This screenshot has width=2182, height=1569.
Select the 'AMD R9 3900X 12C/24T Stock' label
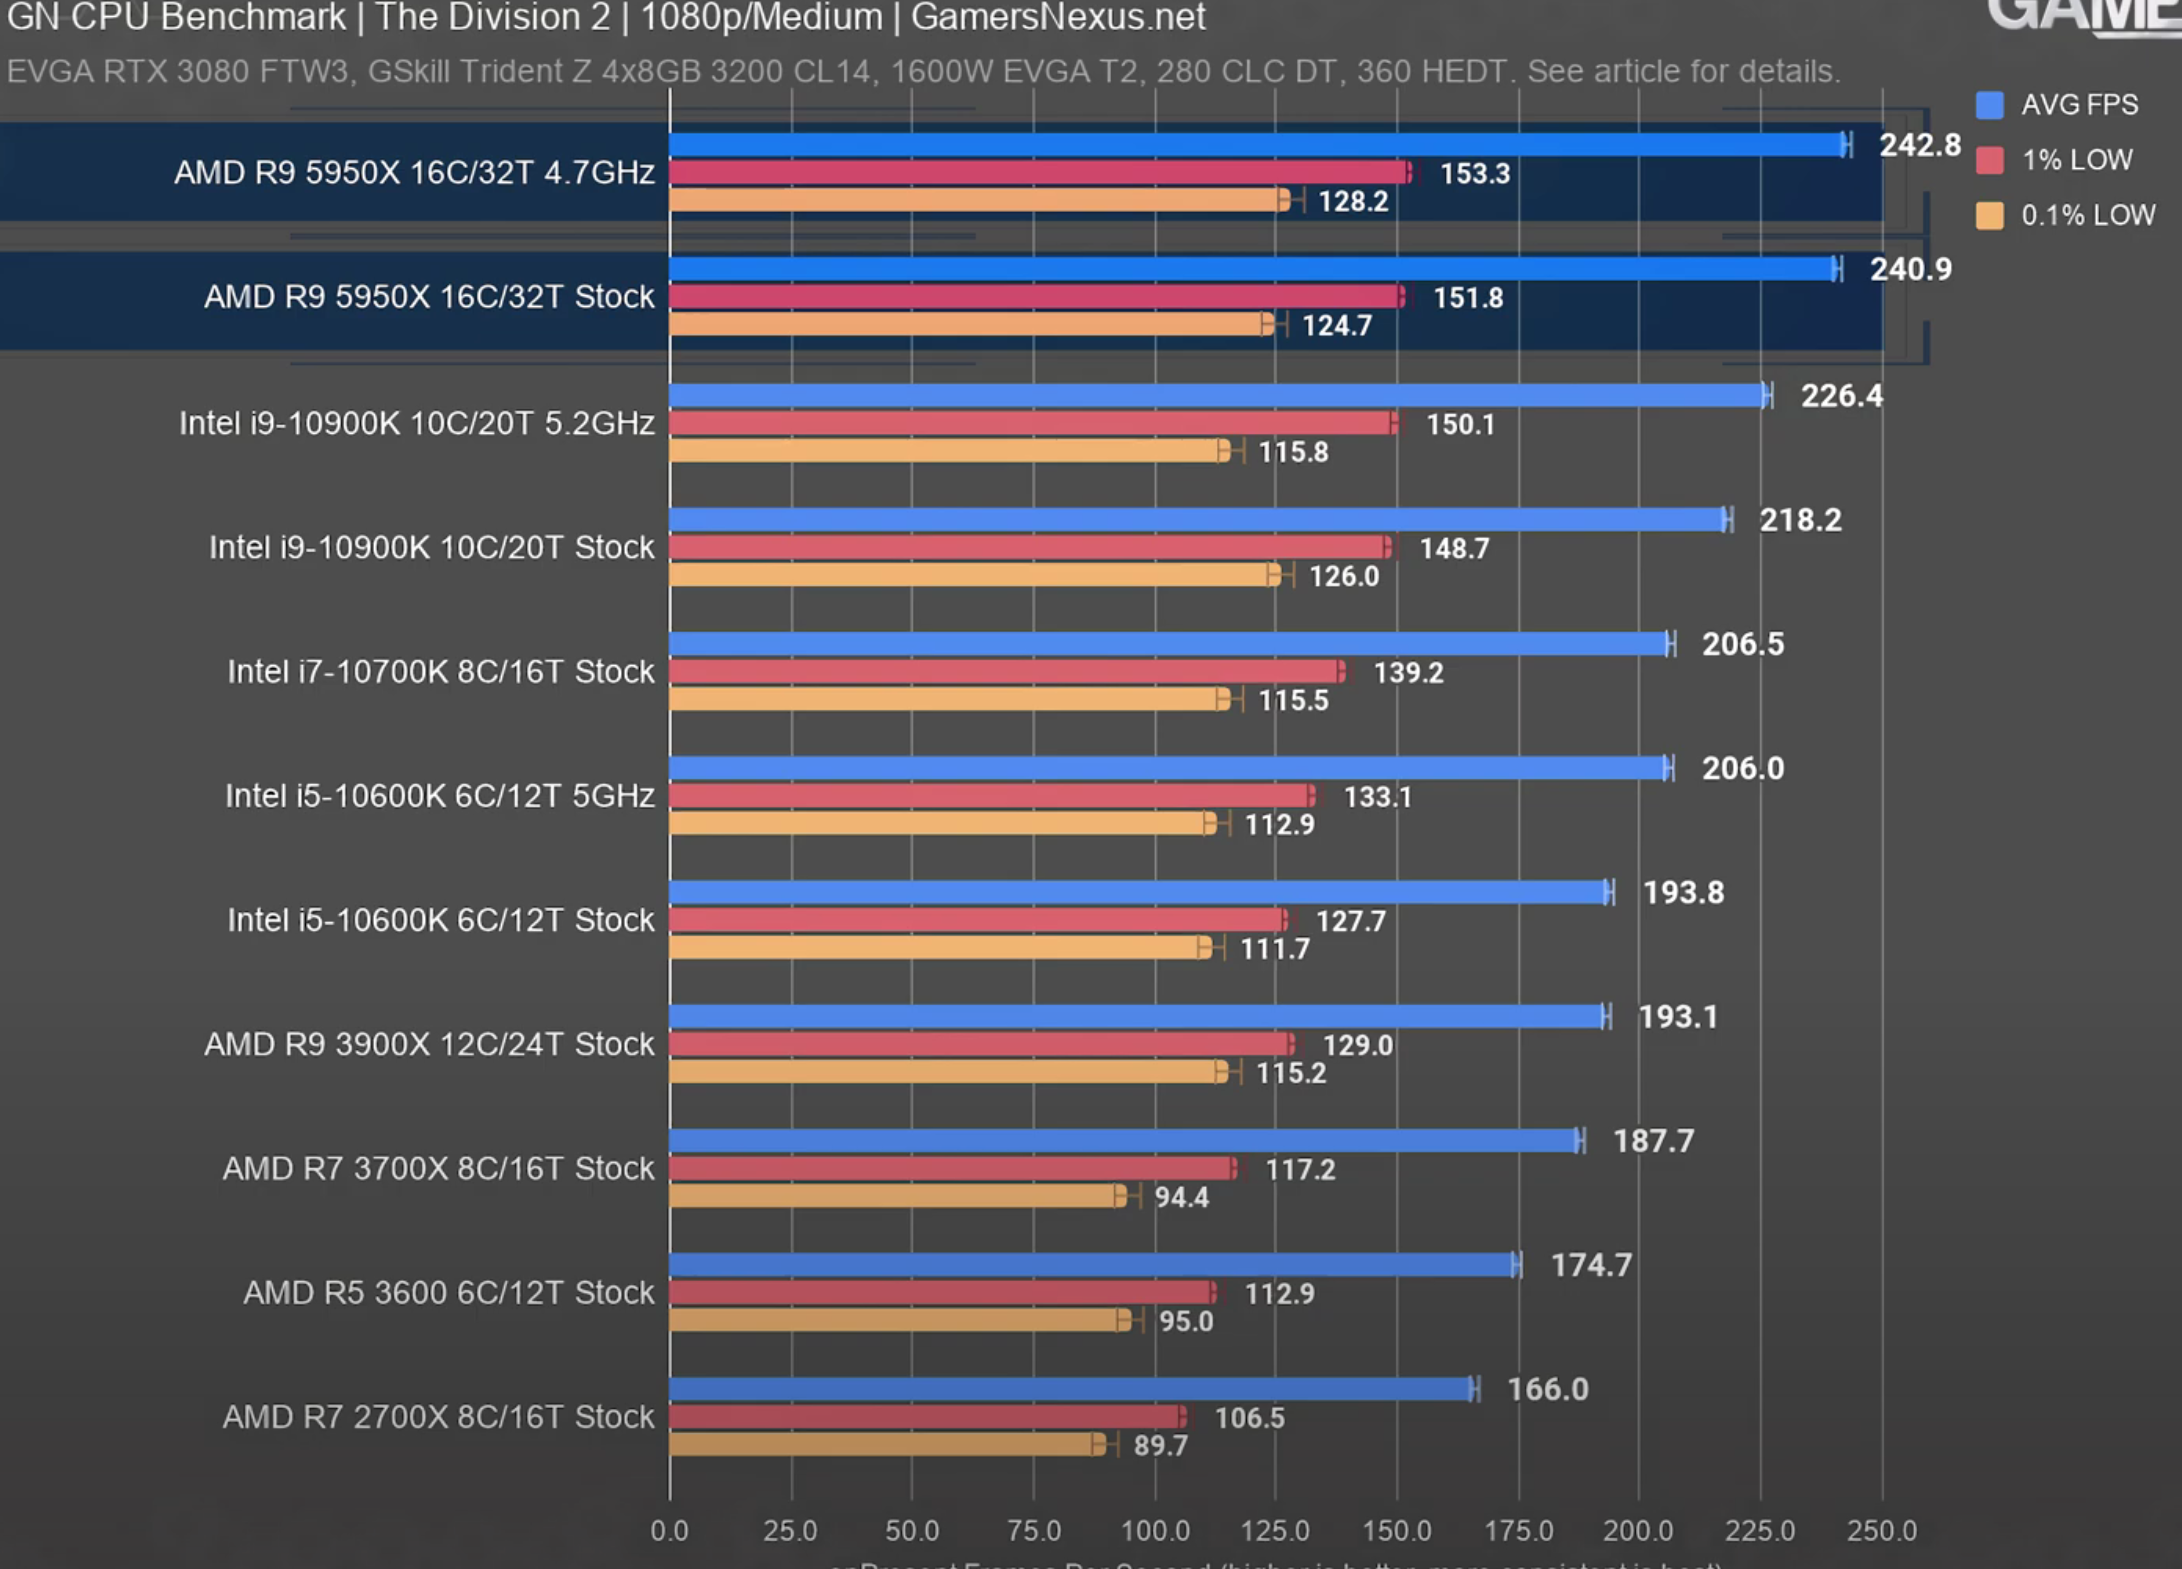(x=429, y=1044)
